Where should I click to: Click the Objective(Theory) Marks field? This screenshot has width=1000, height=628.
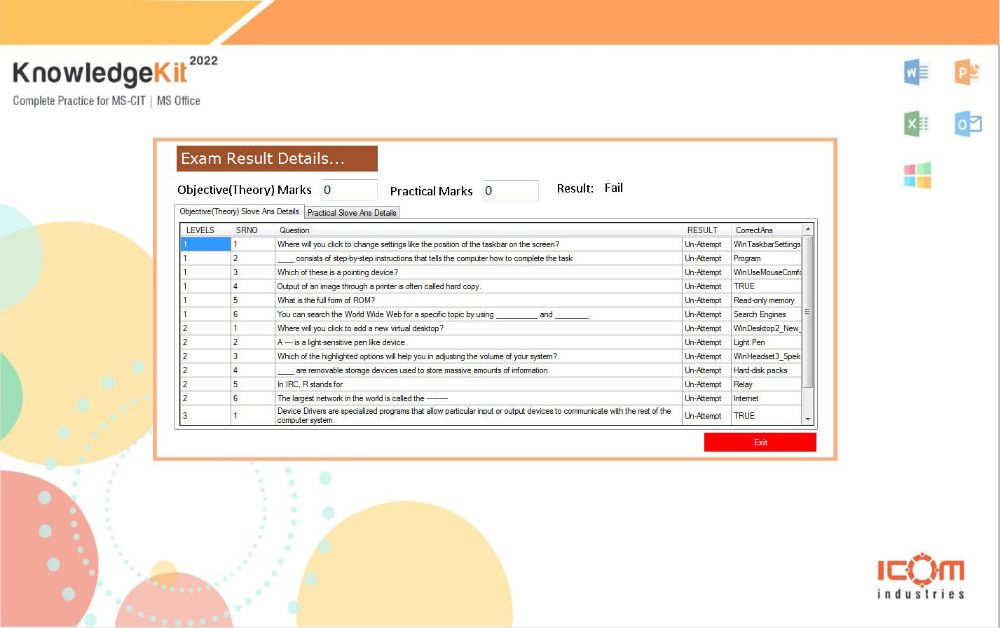(x=349, y=190)
